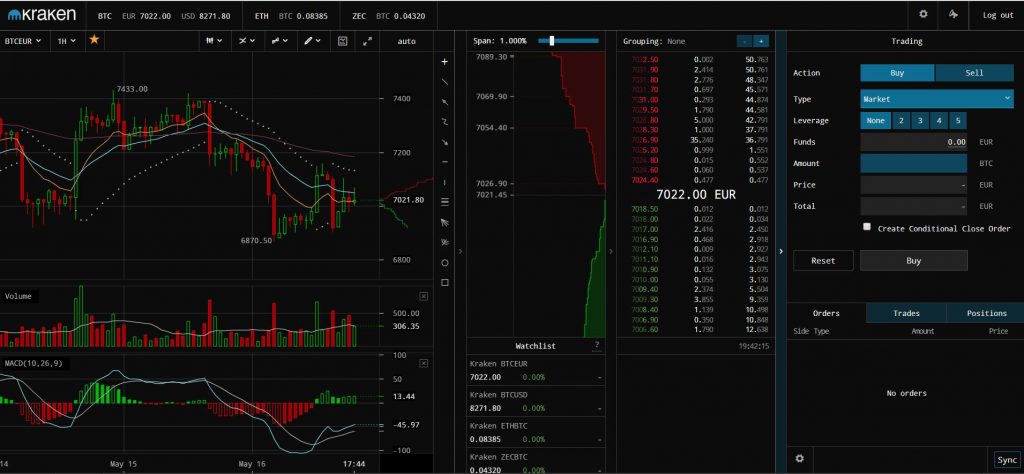The image size is (1024, 474).
Task: Open Kraken ETHBTC in watchlist
Action: tap(536, 432)
